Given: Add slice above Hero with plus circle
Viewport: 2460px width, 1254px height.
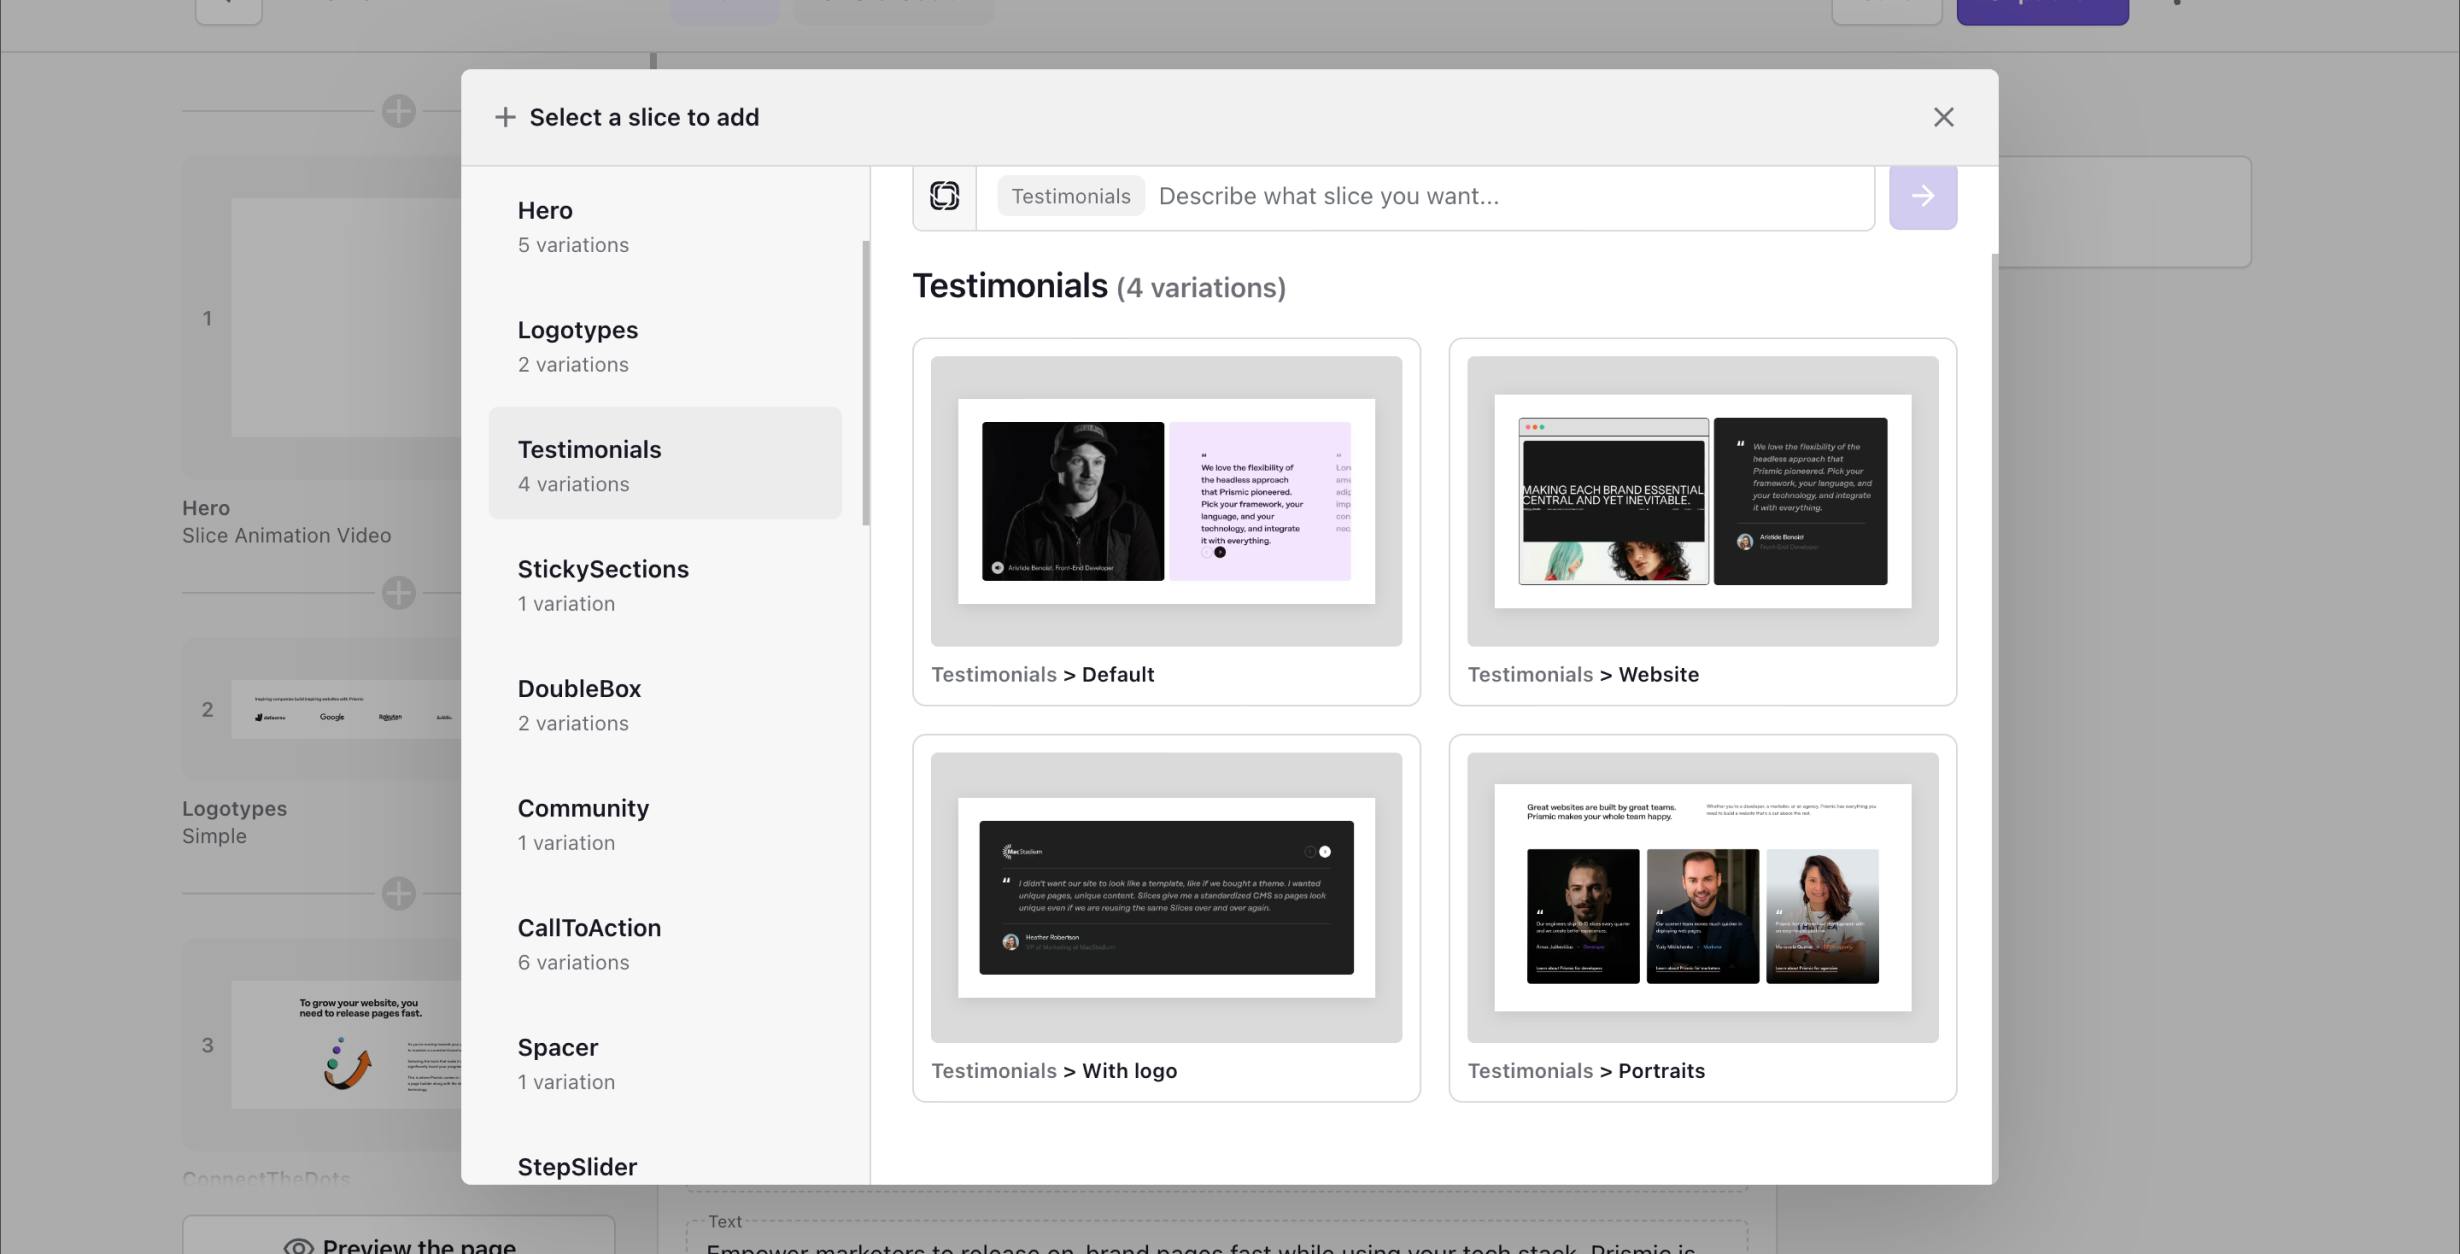Looking at the screenshot, I should coord(399,111).
